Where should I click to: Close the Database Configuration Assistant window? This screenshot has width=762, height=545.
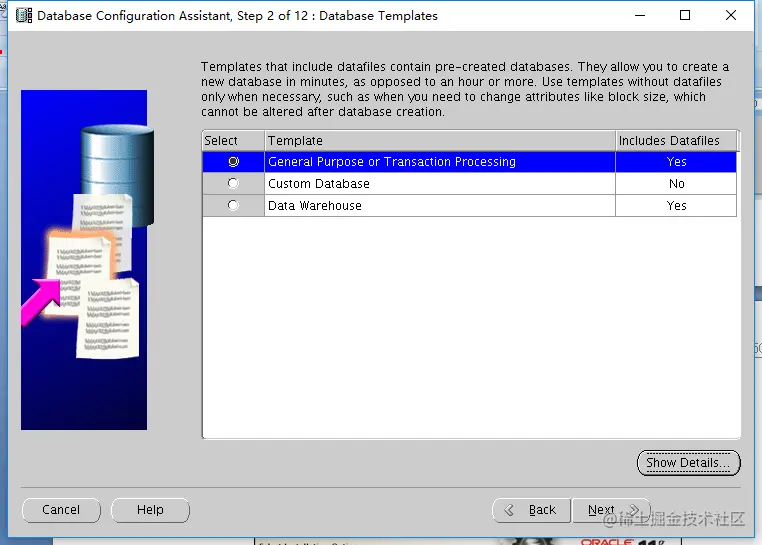point(730,16)
